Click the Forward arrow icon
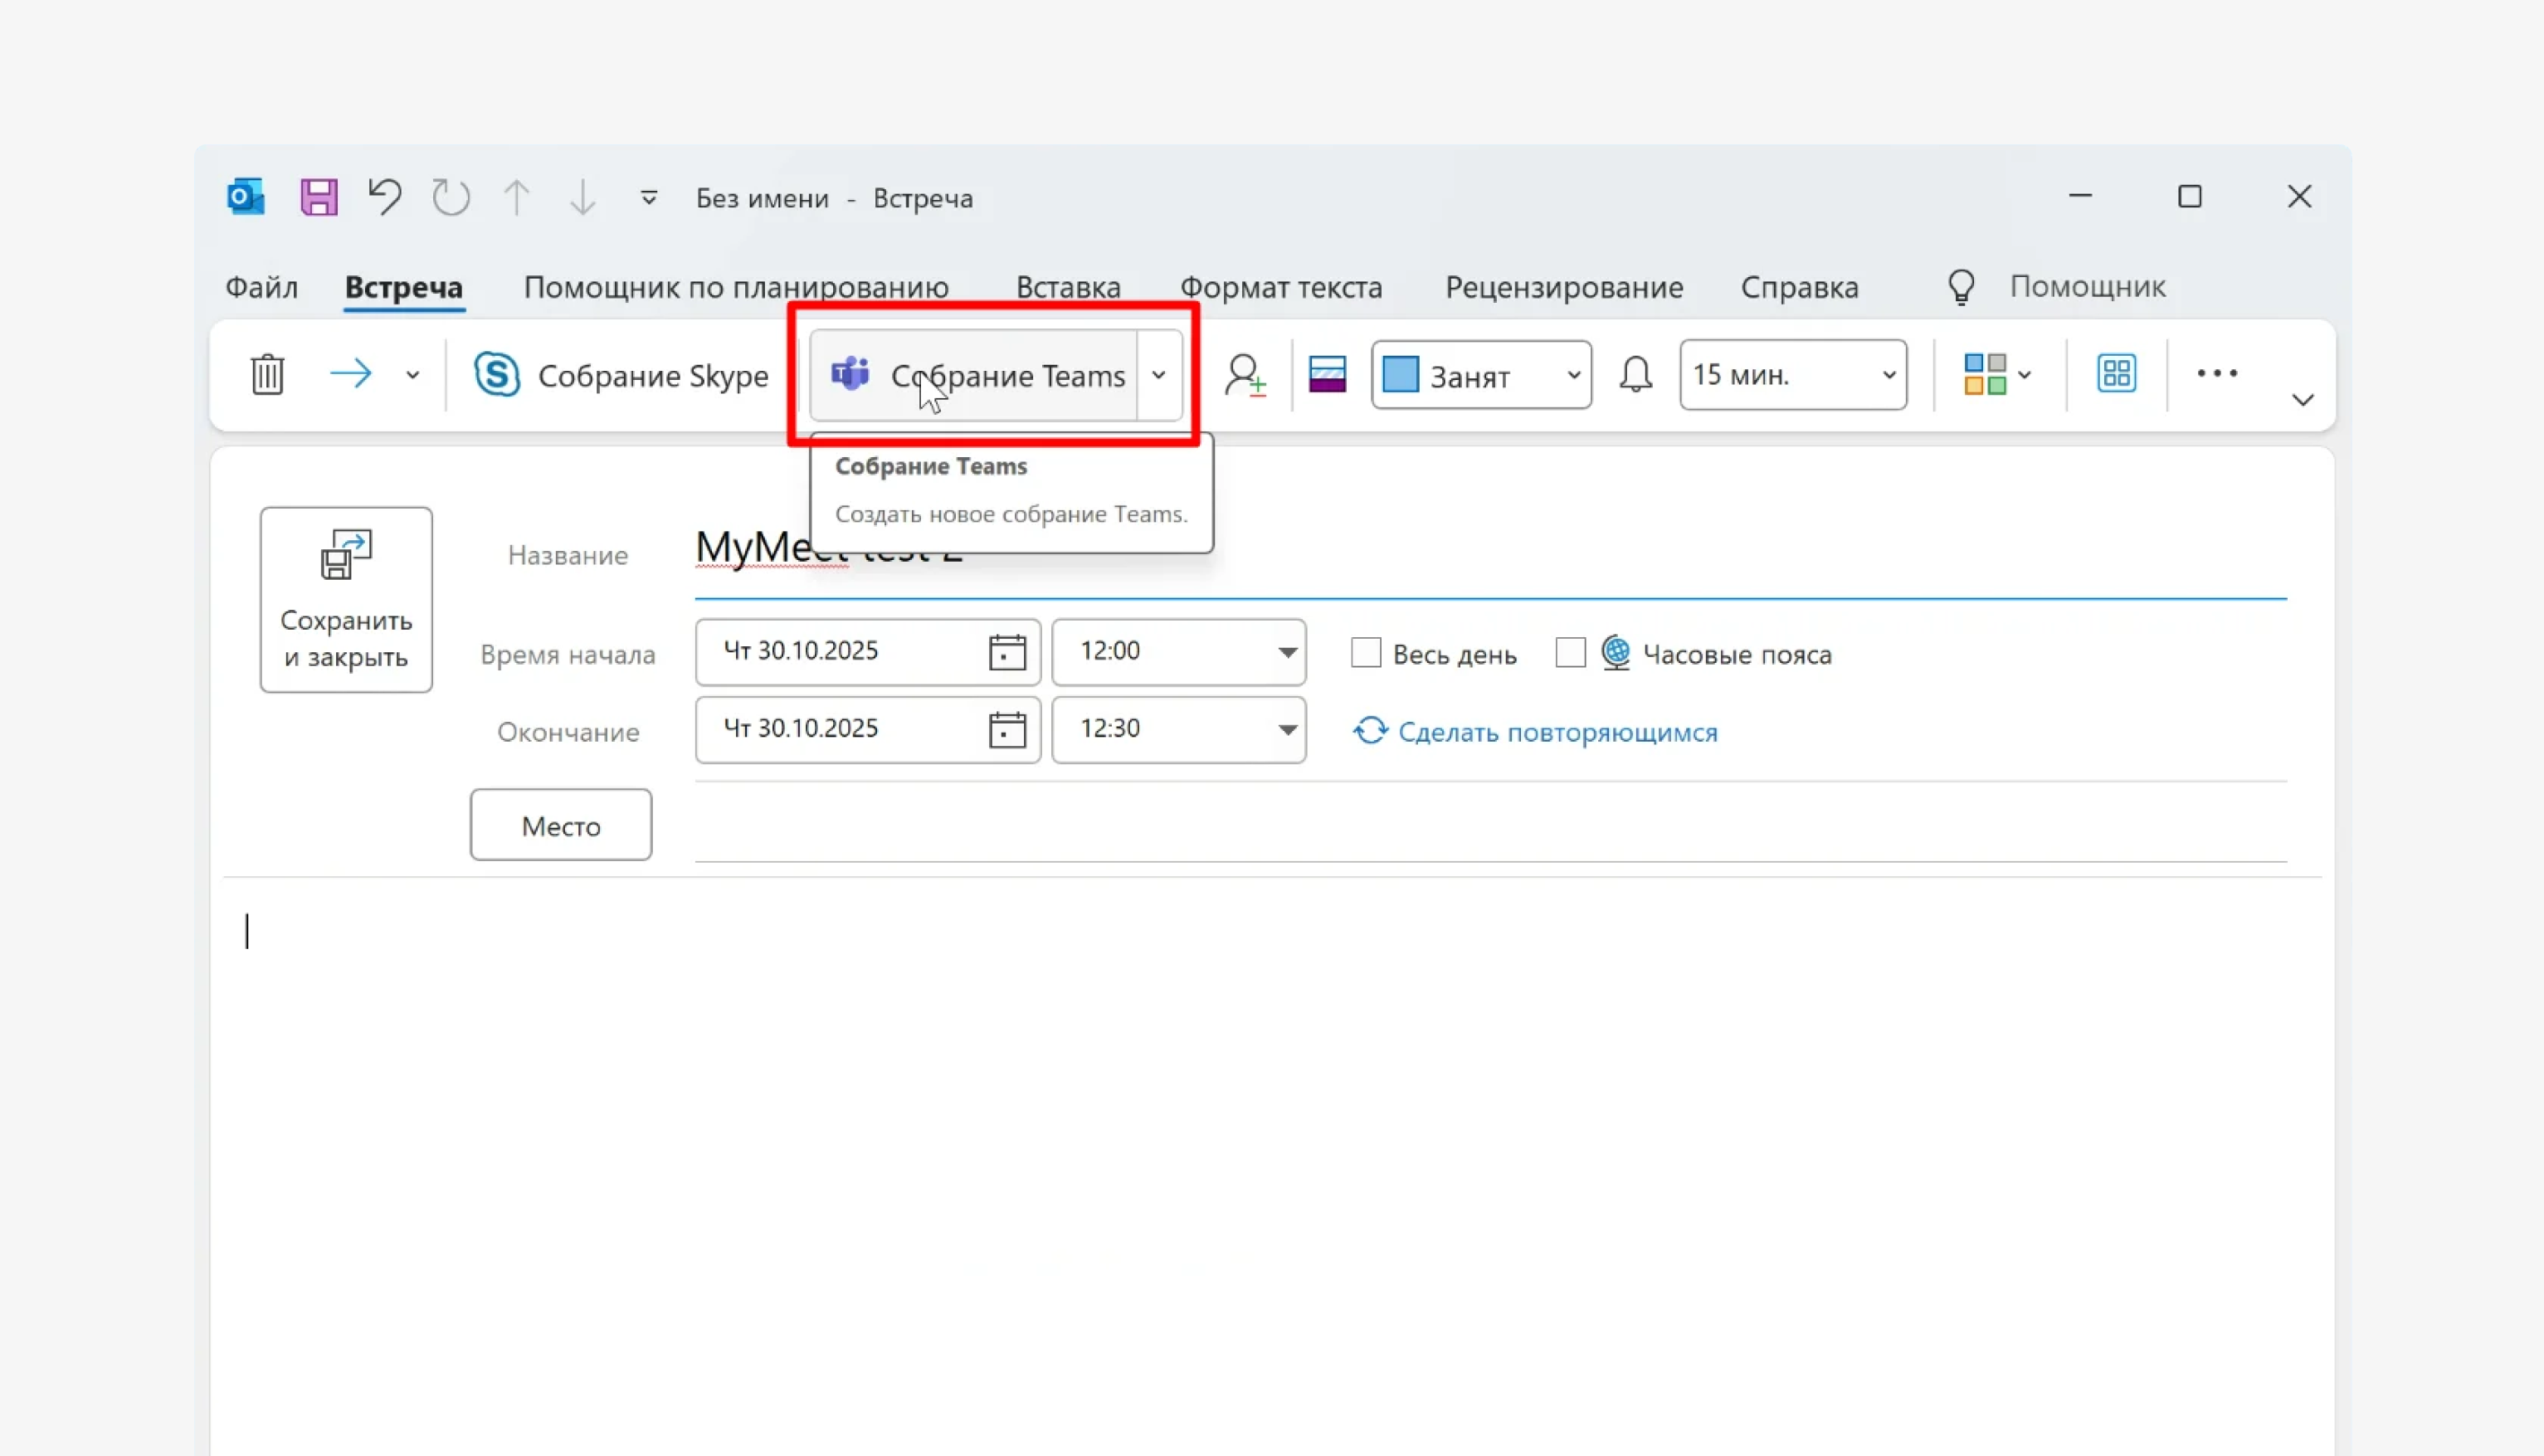This screenshot has height=1456, width=2544. (351, 375)
